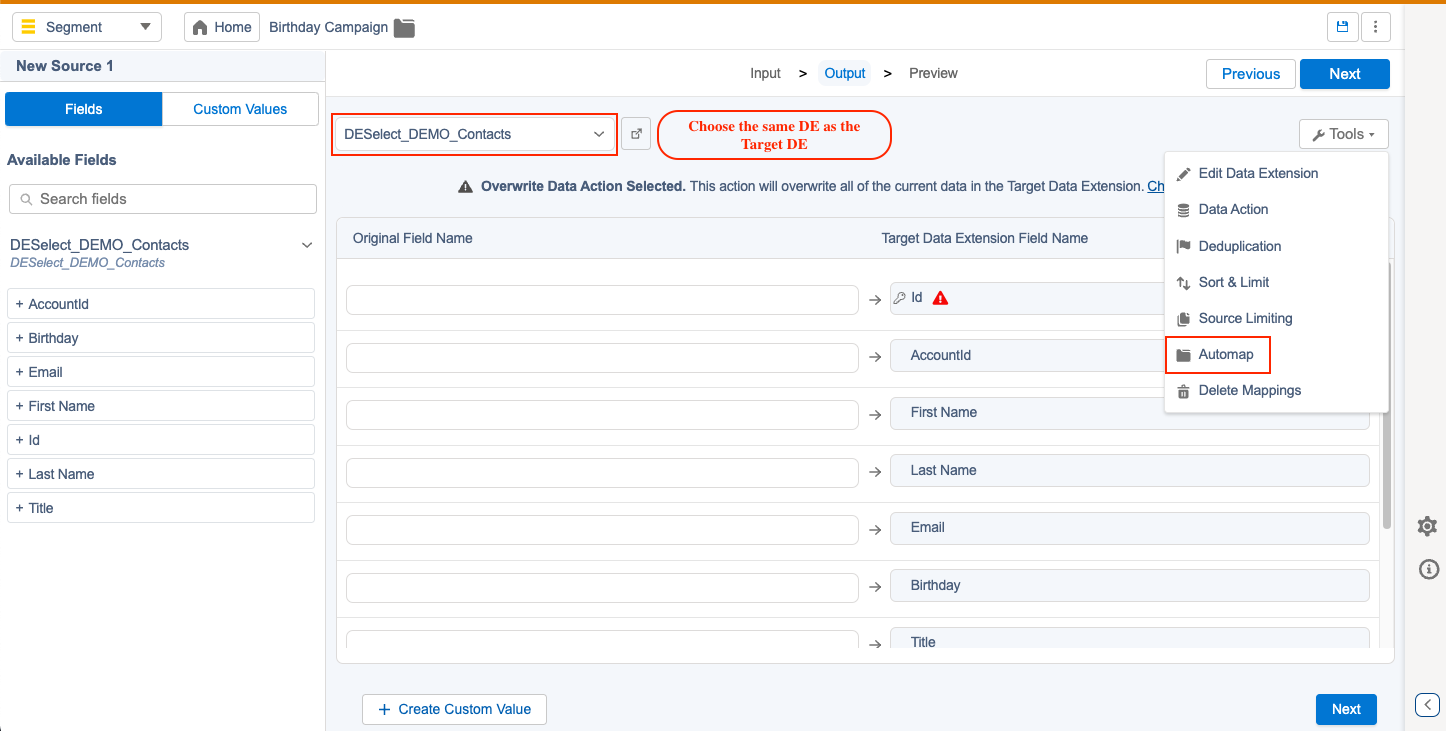Click the Previous button
Screen dimensions: 1446x731
[1251, 74]
